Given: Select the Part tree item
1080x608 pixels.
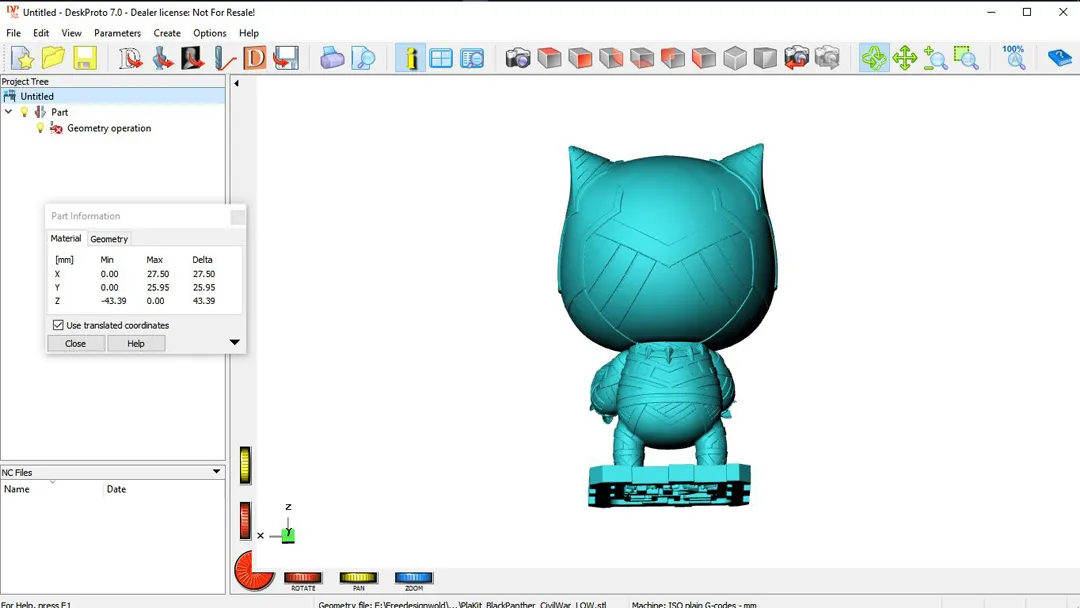Looking at the screenshot, I should pyautogui.click(x=59, y=112).
